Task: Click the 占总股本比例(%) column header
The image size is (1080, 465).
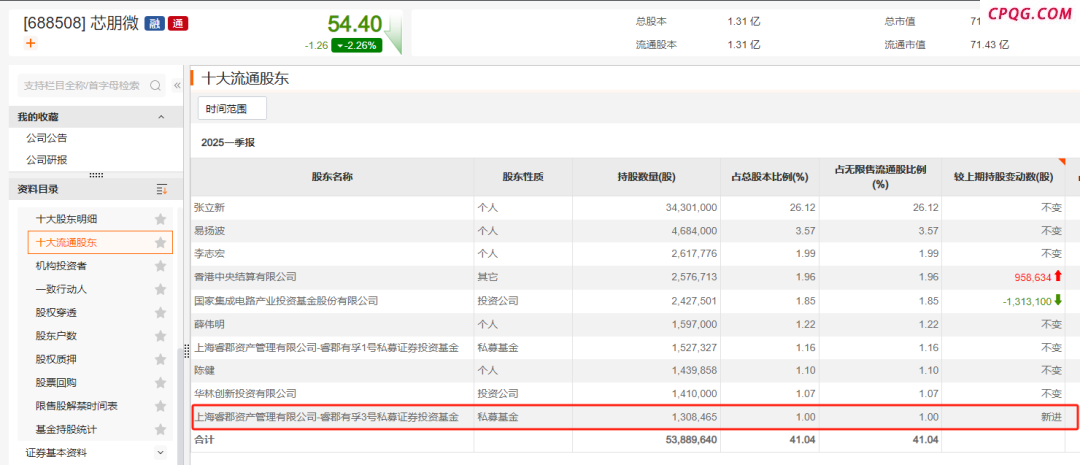Action: [769, 177]
